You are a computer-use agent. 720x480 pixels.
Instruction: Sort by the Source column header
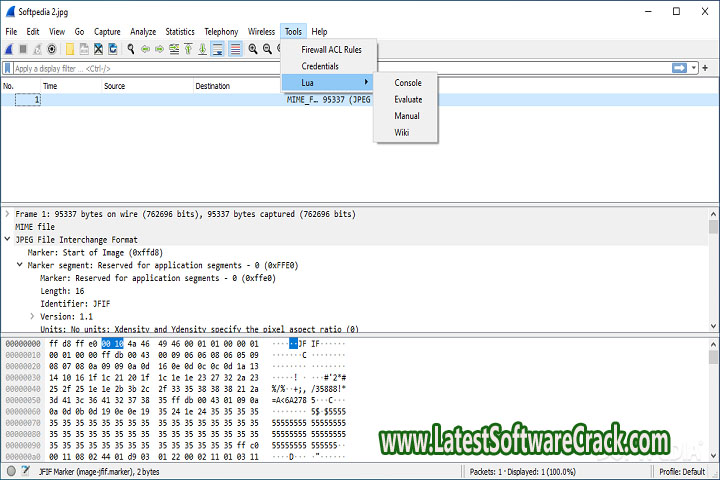[x=147, y=86]
